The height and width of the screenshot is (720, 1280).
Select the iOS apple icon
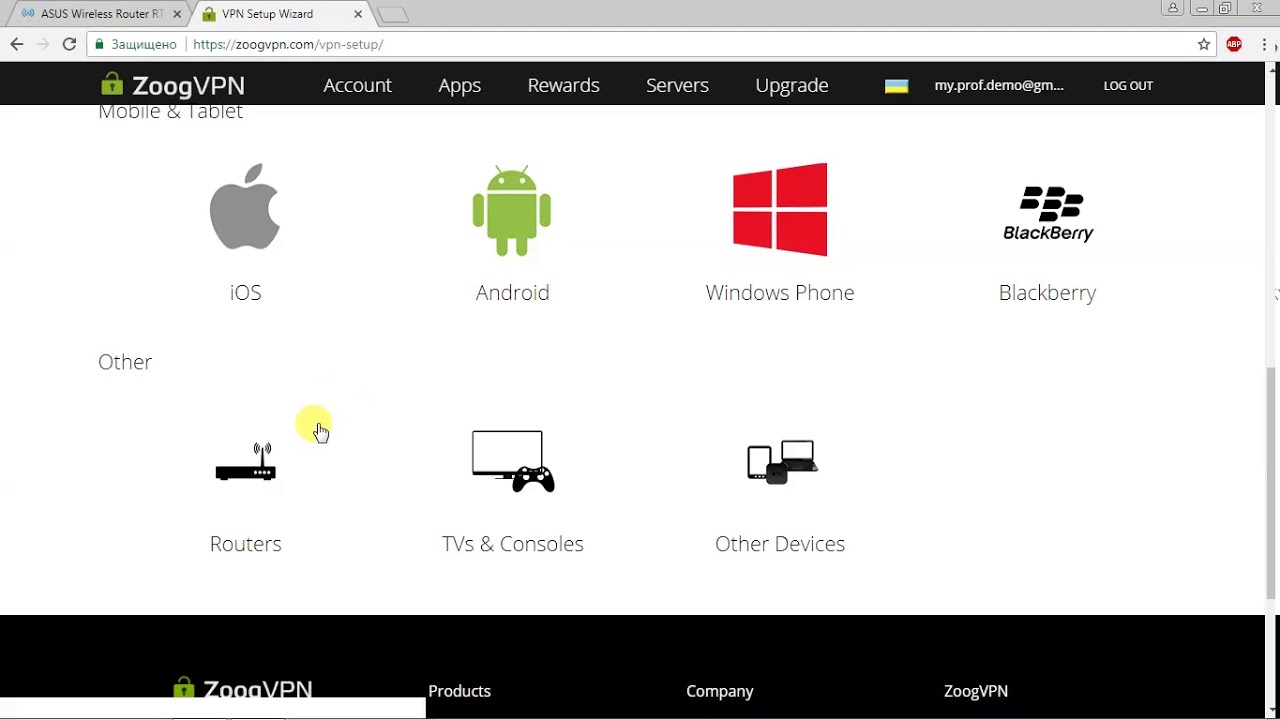click(x=245, y=206)
